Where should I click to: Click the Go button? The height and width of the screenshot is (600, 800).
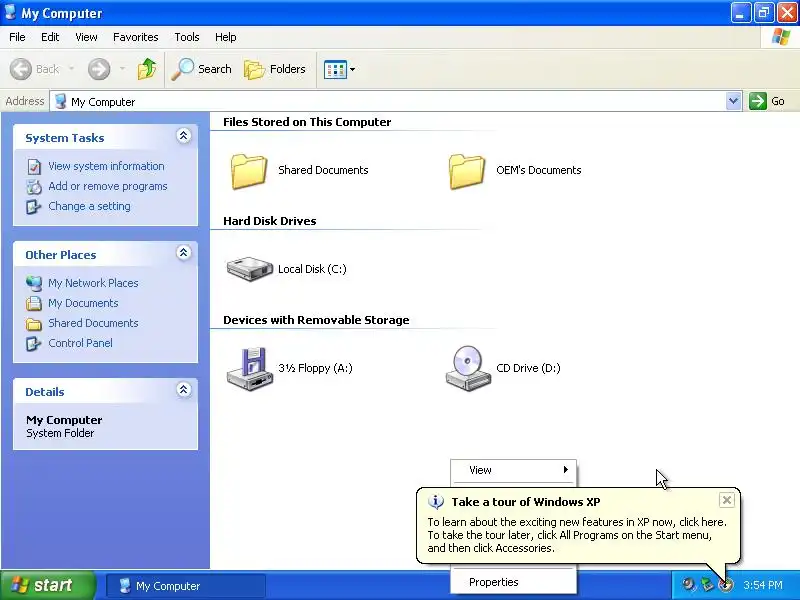(767, 101)
